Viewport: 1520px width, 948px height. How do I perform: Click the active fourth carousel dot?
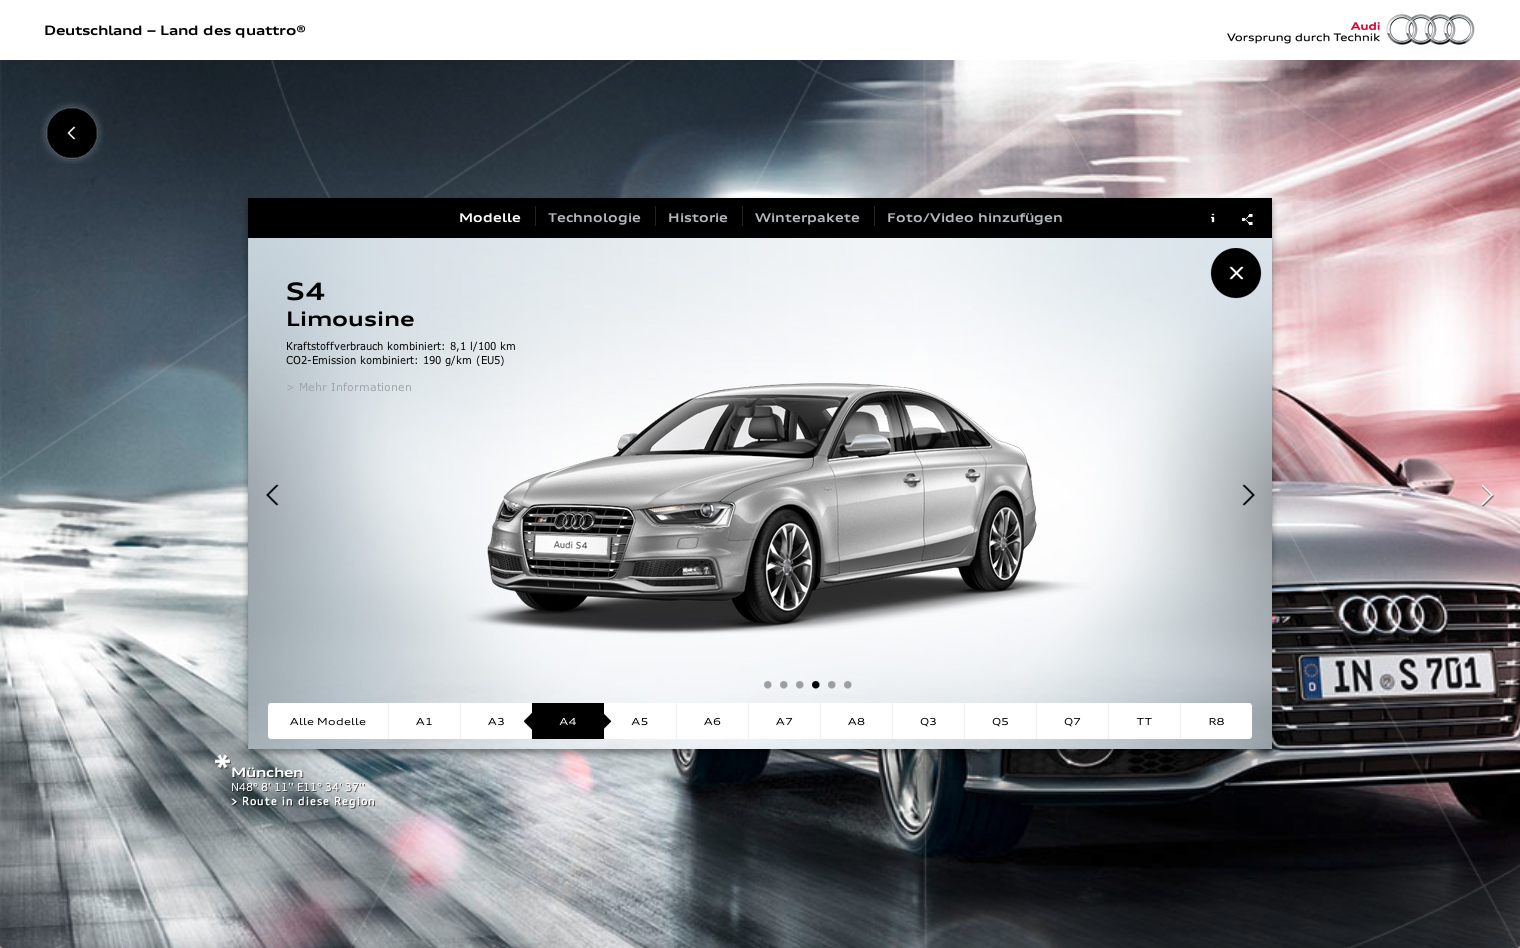point(816,685)
